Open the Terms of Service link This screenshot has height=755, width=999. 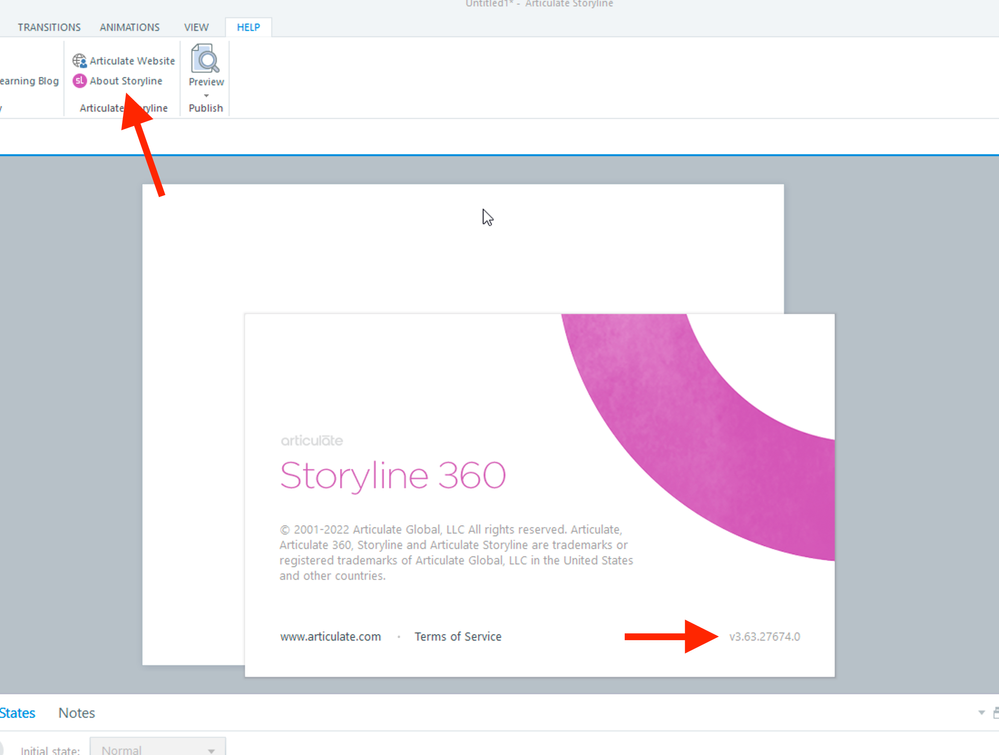click(458, 637)
